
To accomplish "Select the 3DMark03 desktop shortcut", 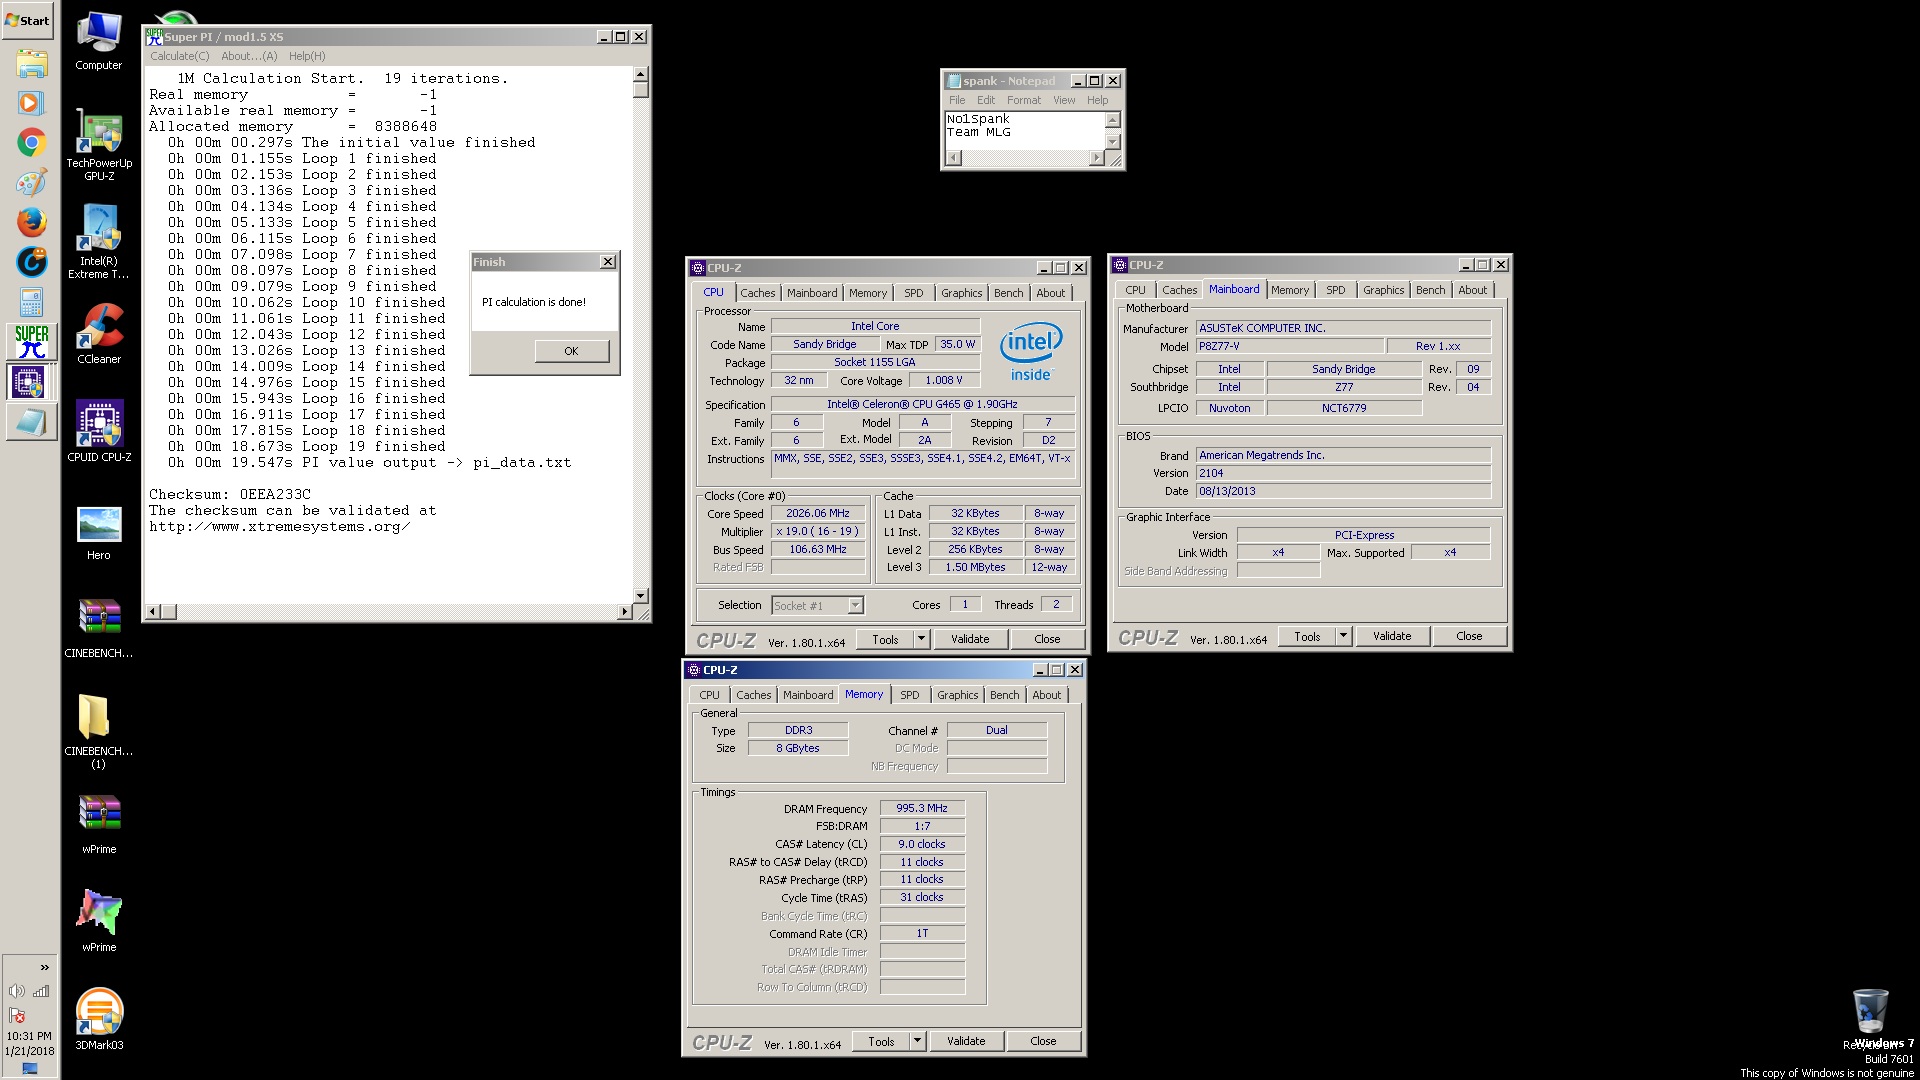I will (x=99, y=1018).
